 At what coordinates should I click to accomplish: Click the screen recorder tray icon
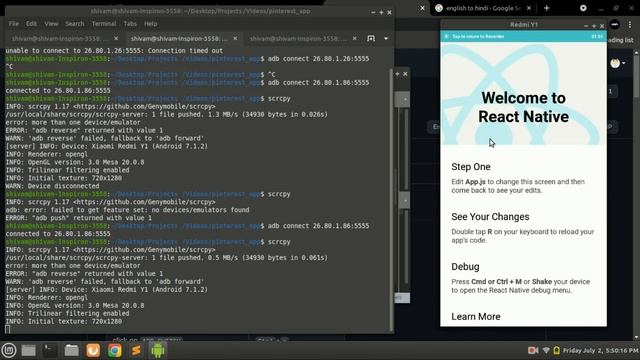(533, 350)
